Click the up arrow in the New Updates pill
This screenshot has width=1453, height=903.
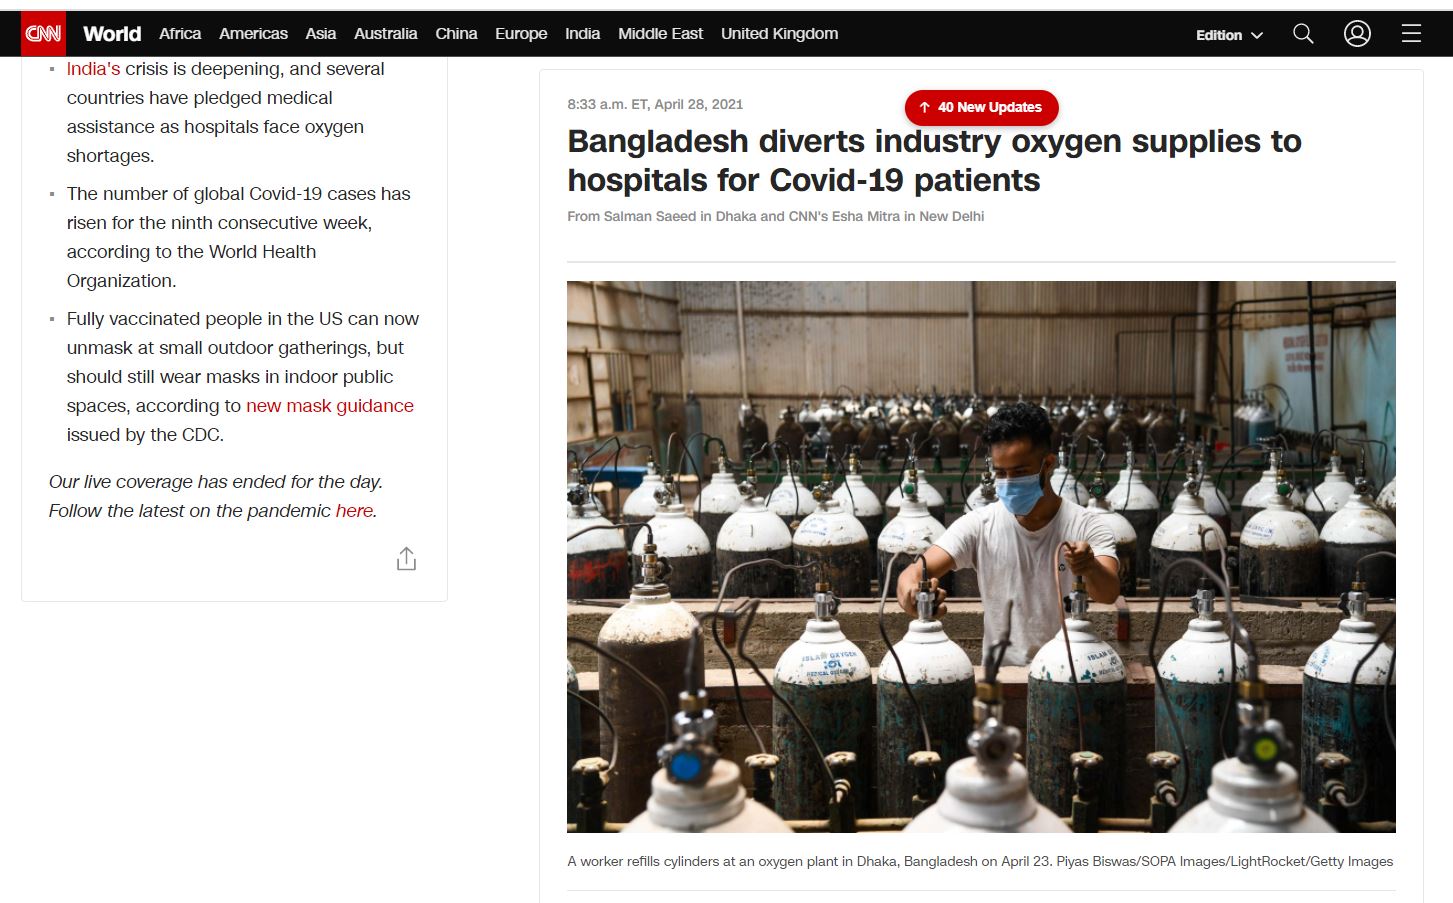(924, 107)
